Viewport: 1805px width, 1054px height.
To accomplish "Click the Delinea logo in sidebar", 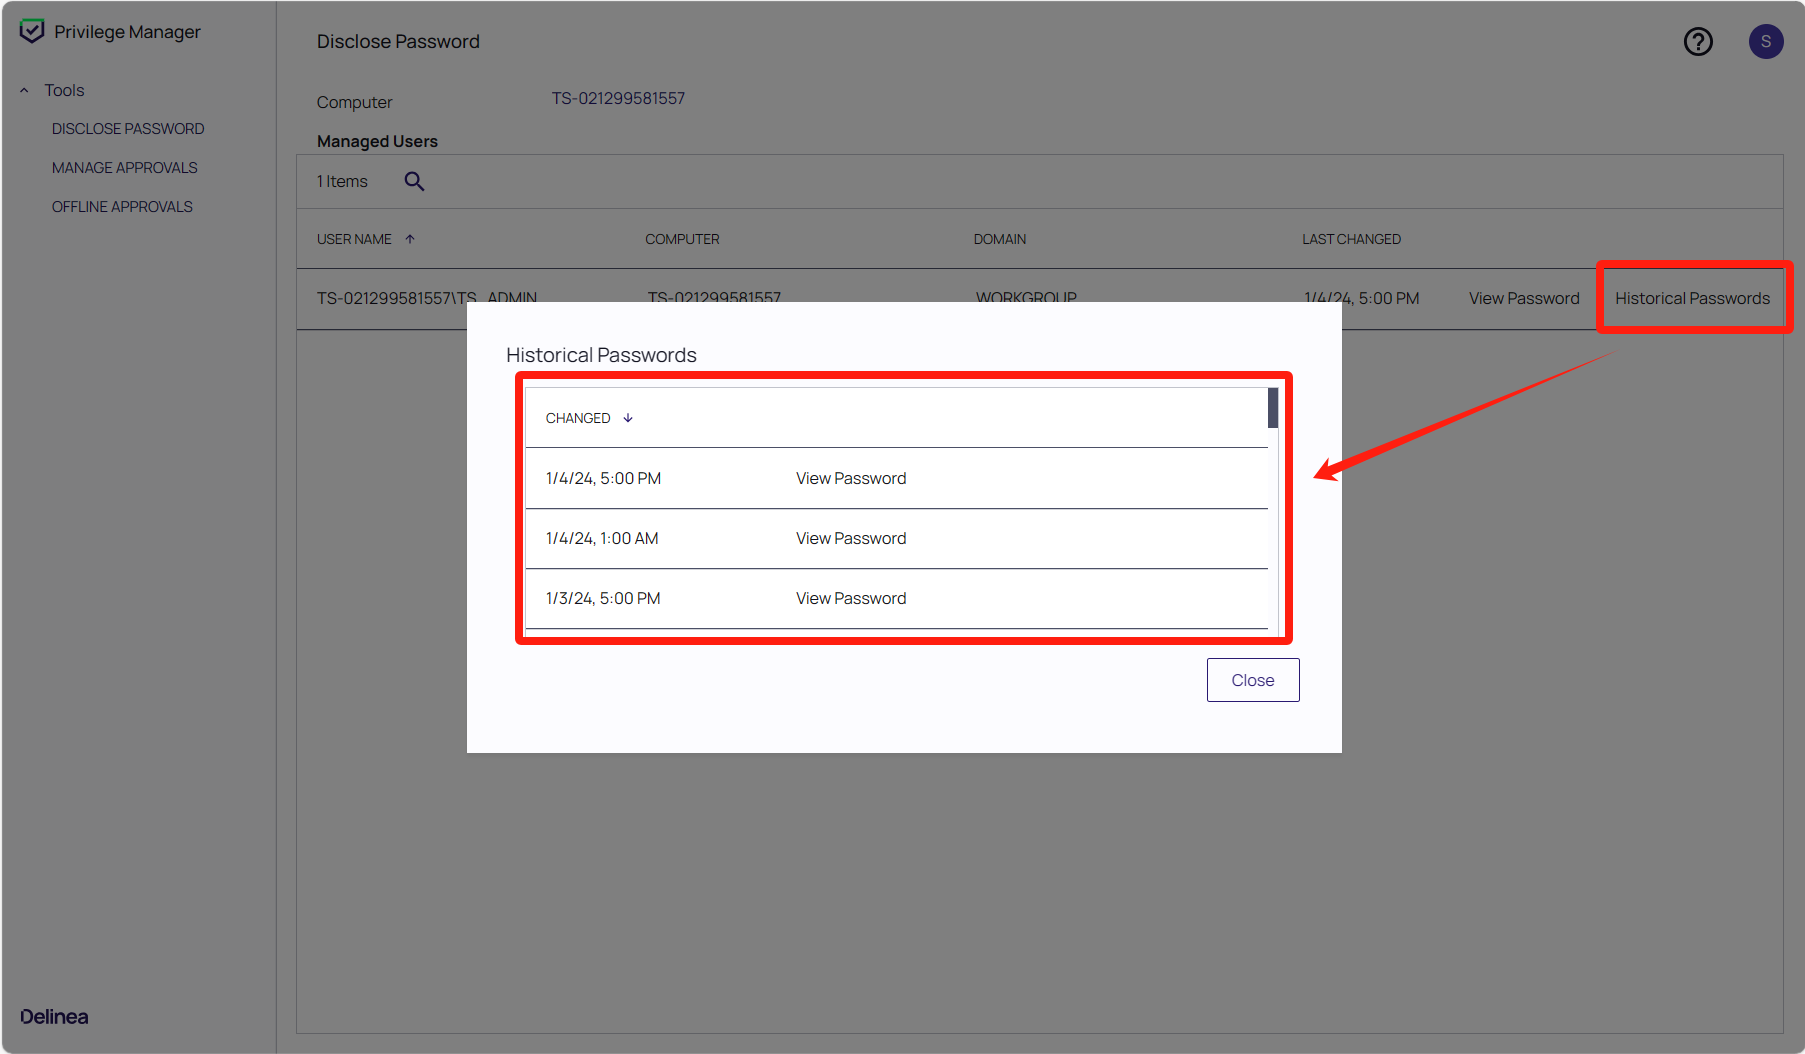I will [54, 1016].
